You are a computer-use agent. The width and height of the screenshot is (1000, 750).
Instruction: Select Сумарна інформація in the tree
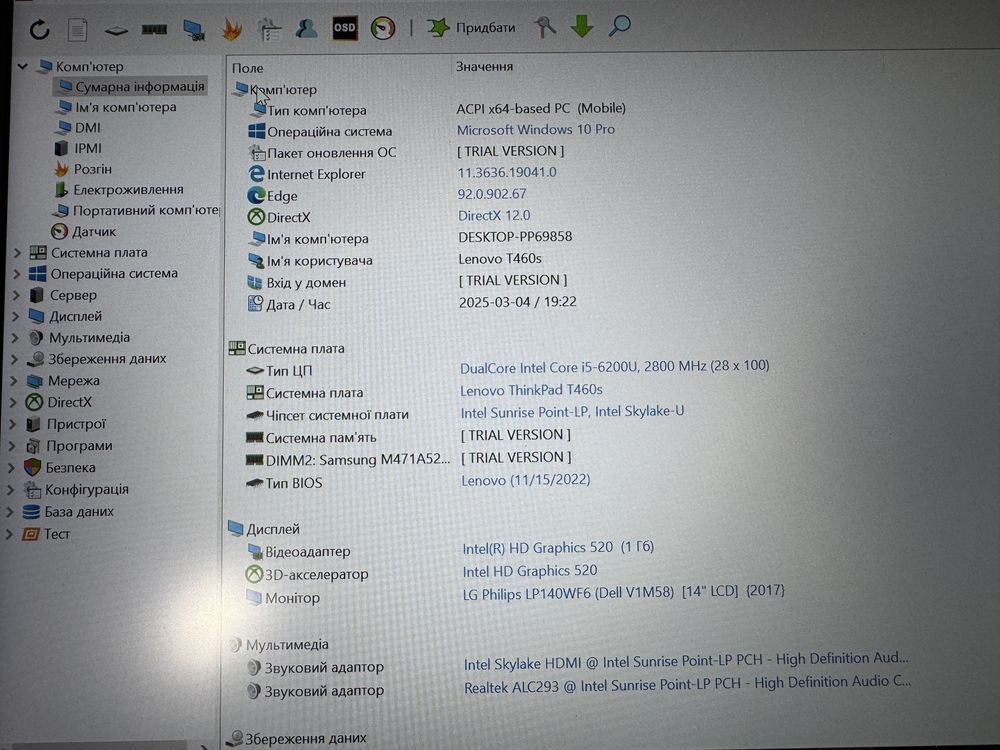pos(131,87)
